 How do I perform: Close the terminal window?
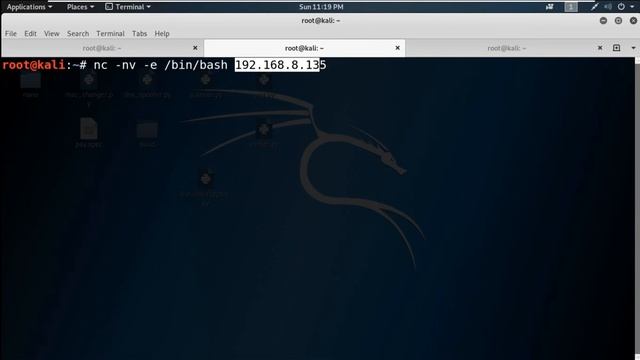(x=633, y=20)
